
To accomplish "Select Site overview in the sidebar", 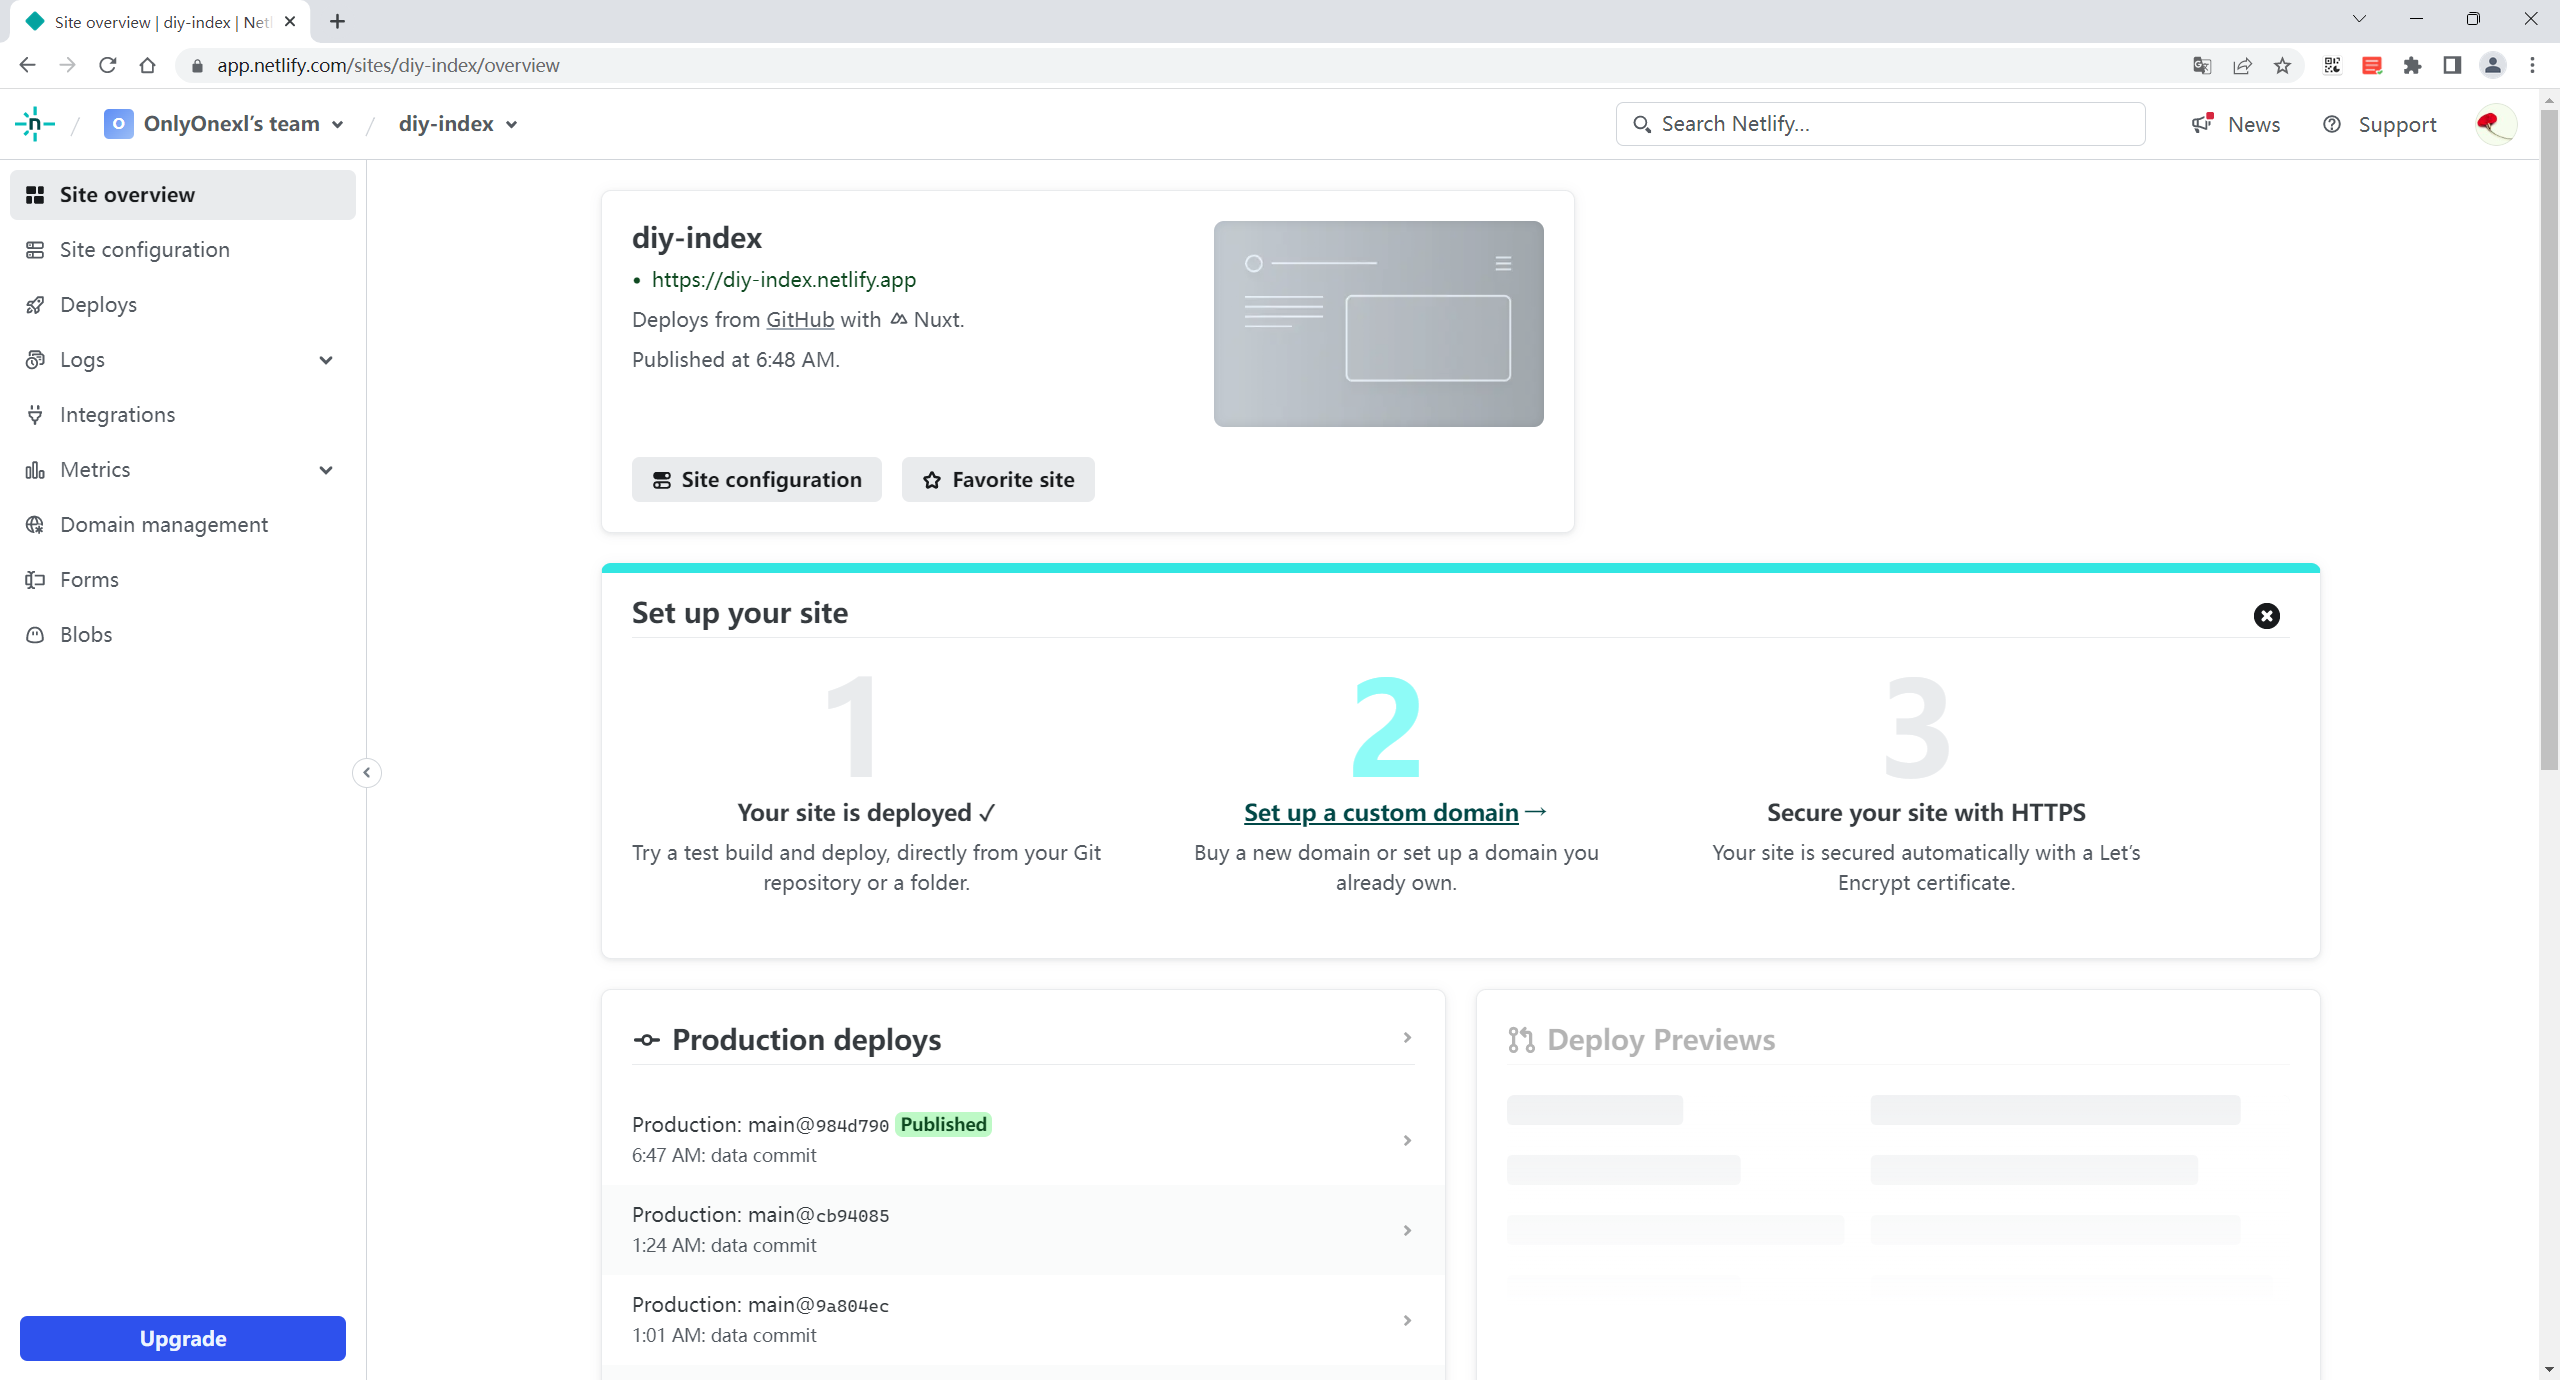I will point(183,195).
